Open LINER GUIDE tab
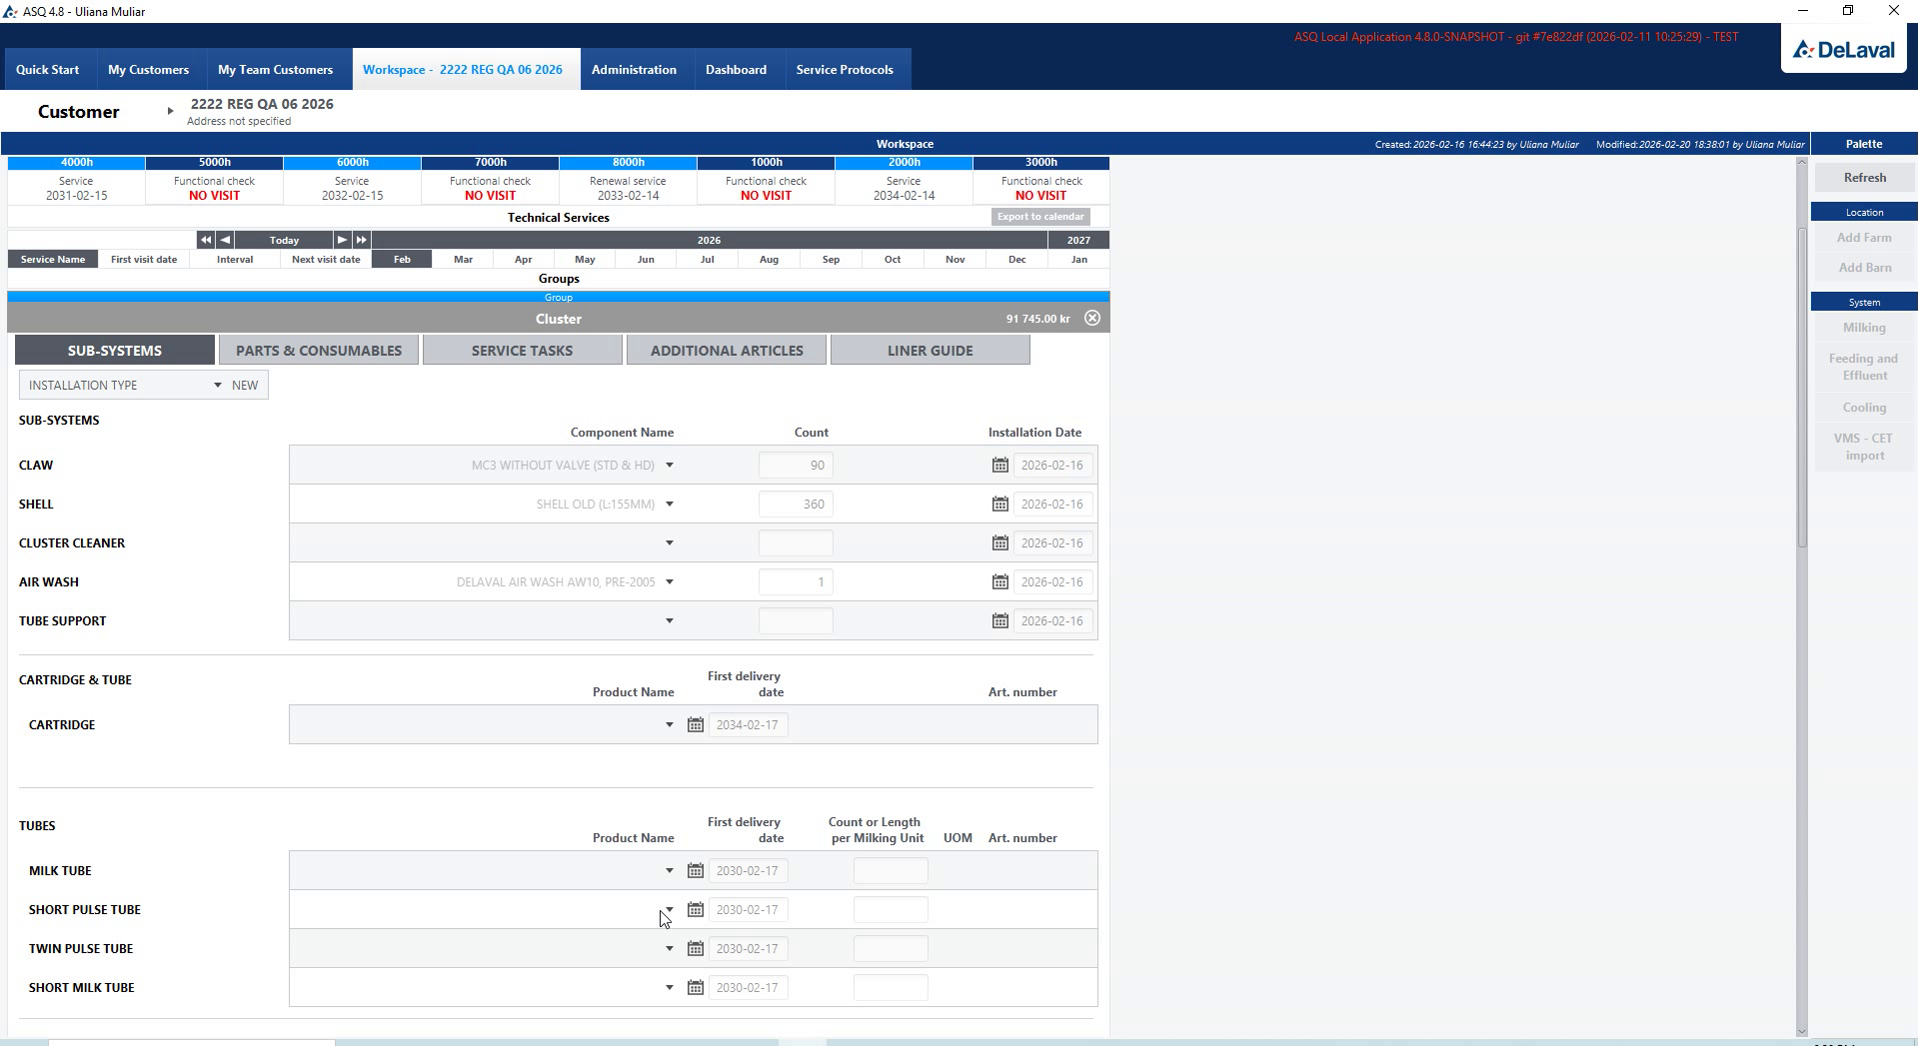This screenshot has height=1046, width=1918. point(930,350)
